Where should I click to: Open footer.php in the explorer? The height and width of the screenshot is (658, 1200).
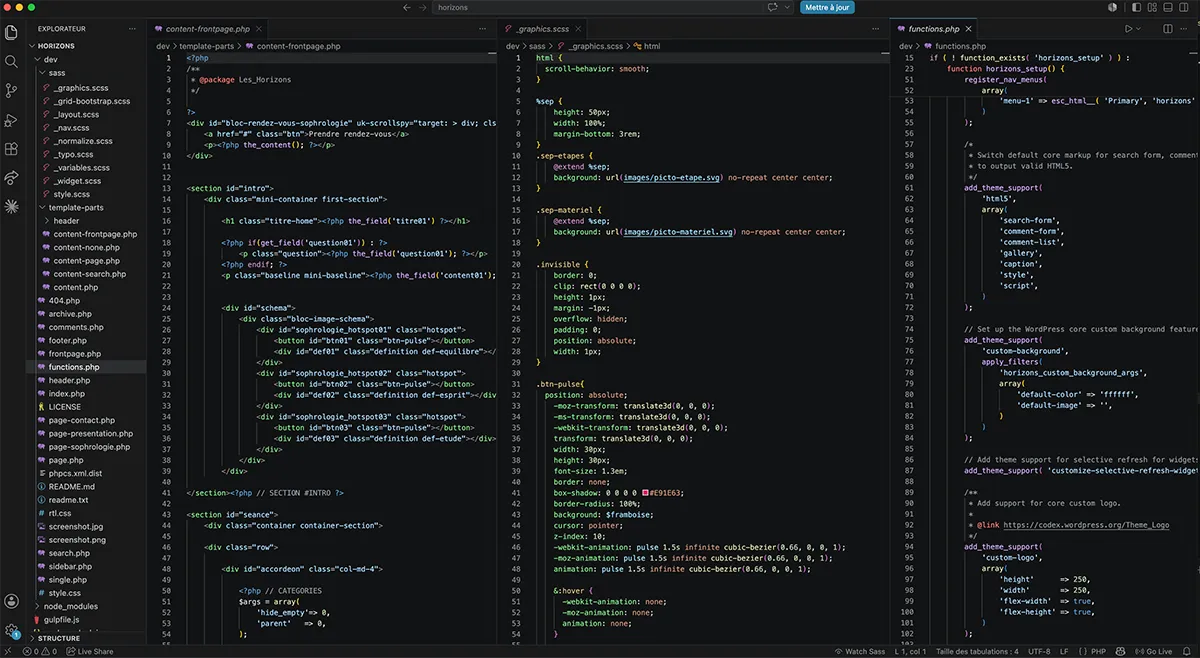coord(68,340)
